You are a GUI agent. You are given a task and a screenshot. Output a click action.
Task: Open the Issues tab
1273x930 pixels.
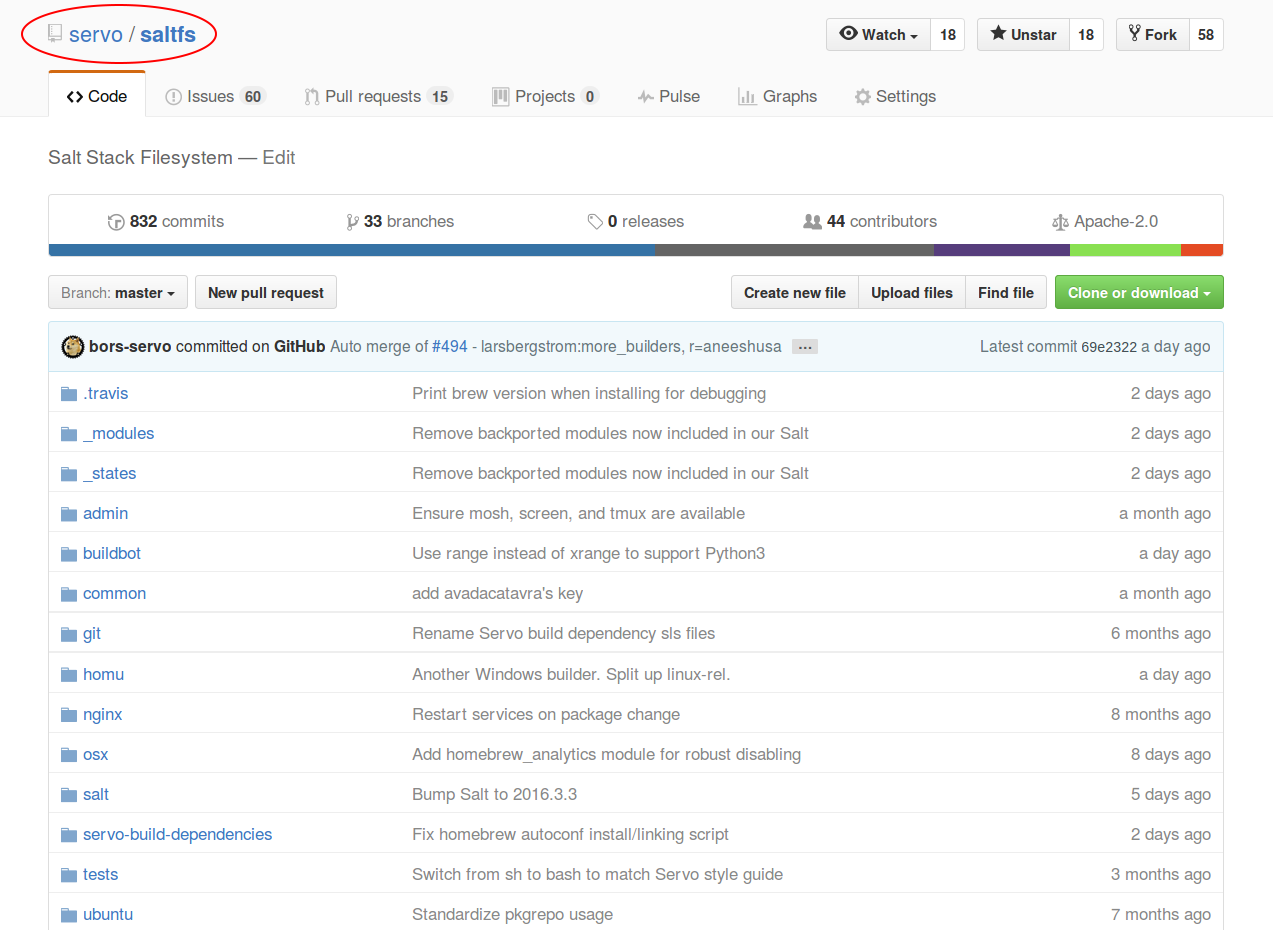click(214, 97)
